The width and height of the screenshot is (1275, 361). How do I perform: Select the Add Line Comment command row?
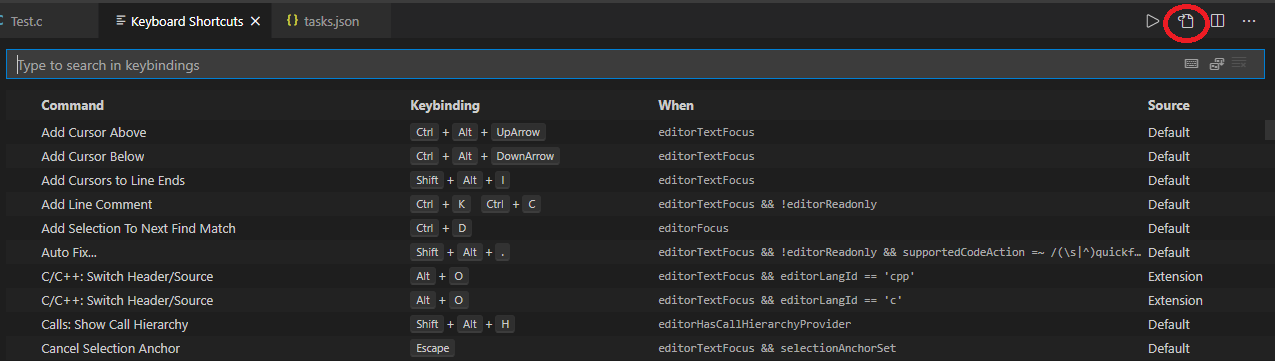click(x=634, y=204)
